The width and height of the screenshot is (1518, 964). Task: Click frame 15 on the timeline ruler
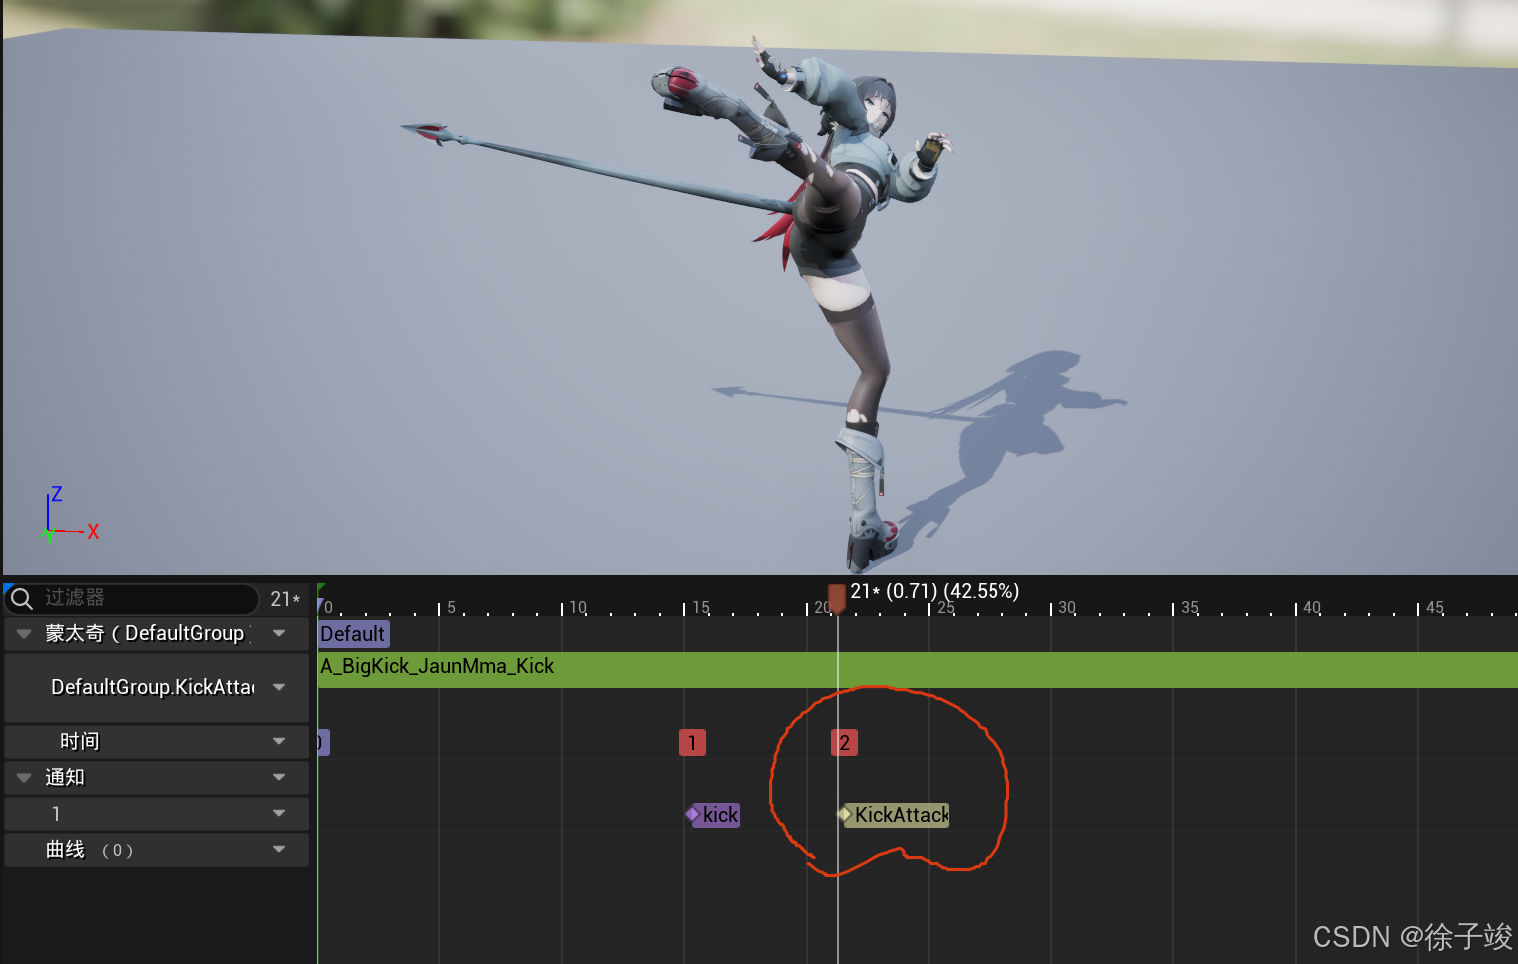pos(700,607)
